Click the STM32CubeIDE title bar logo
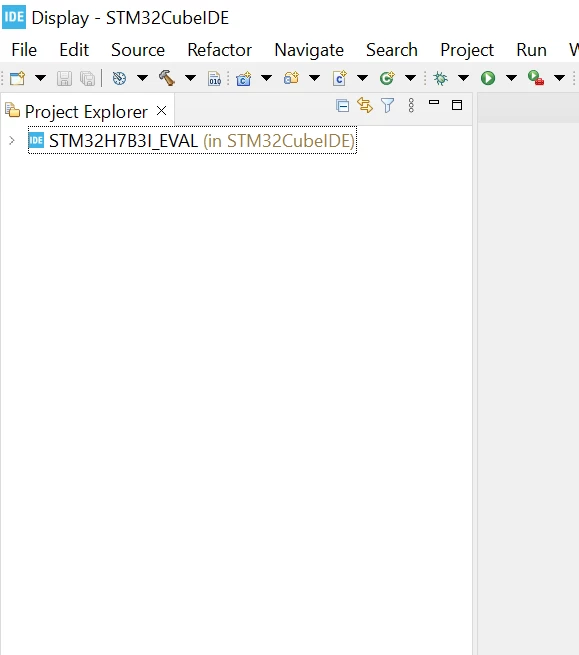This screenshot has height=655, width=579. coord(14,17)
